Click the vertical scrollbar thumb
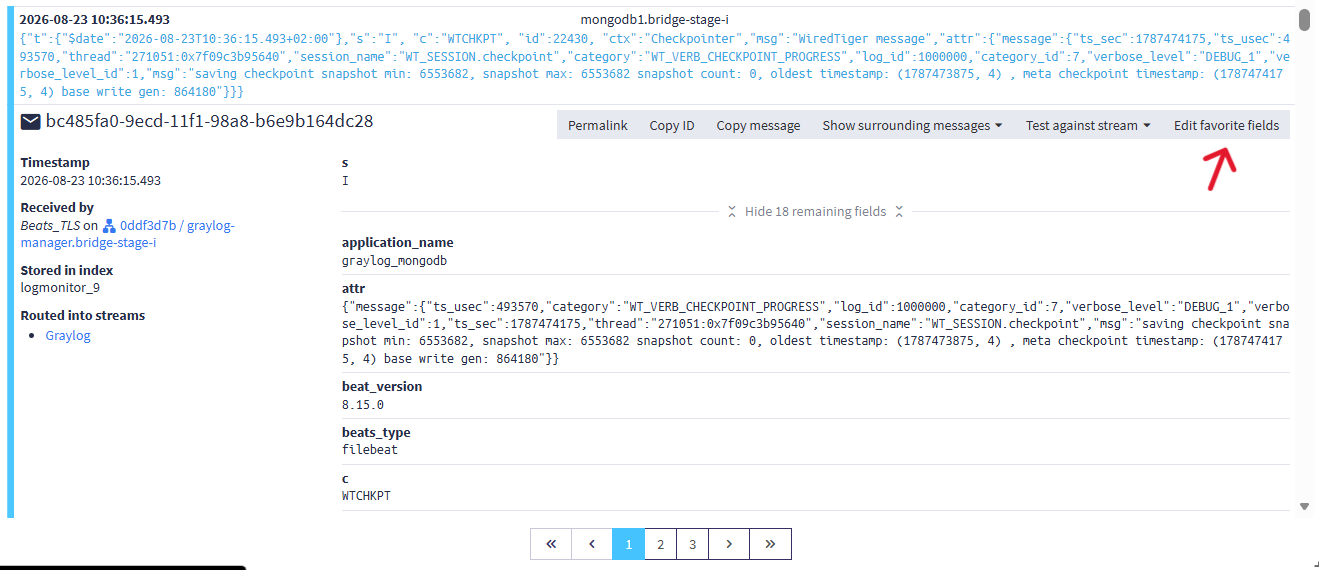Viewport: 1319px width, 570px height. (x=1304, y=19)
